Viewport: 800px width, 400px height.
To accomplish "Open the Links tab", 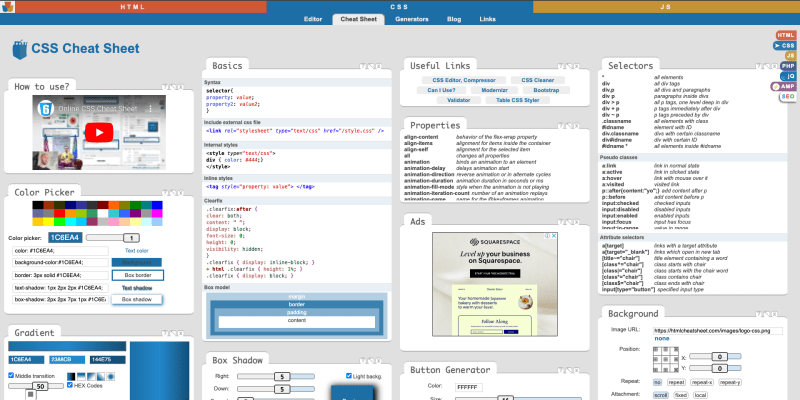I will click(x=487, y=19).
